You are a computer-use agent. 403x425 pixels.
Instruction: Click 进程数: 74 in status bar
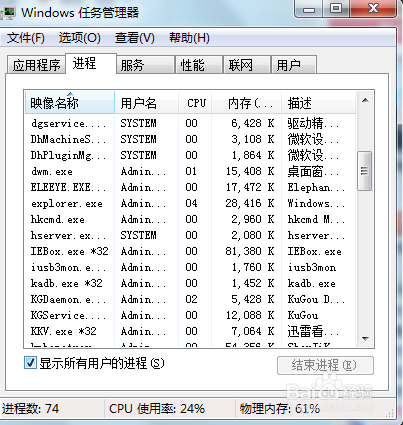point(30,409)
